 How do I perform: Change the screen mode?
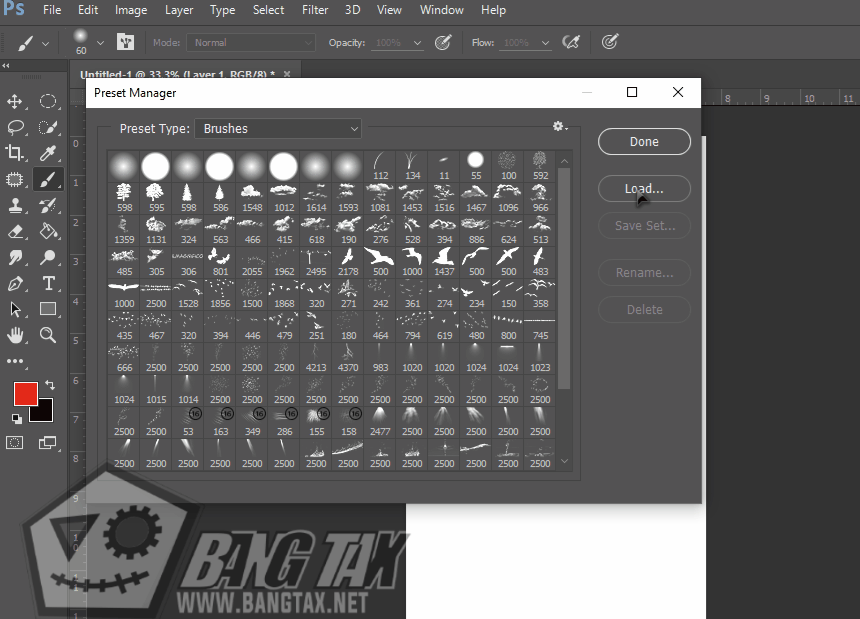coord(47,442)
